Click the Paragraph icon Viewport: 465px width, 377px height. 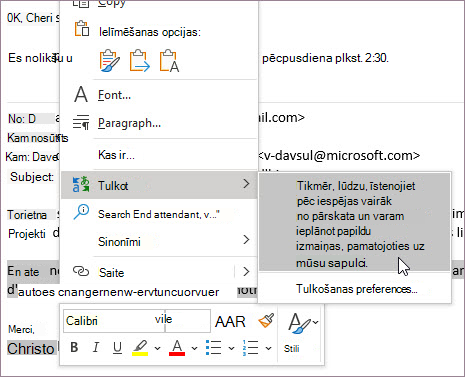[81, 122]
